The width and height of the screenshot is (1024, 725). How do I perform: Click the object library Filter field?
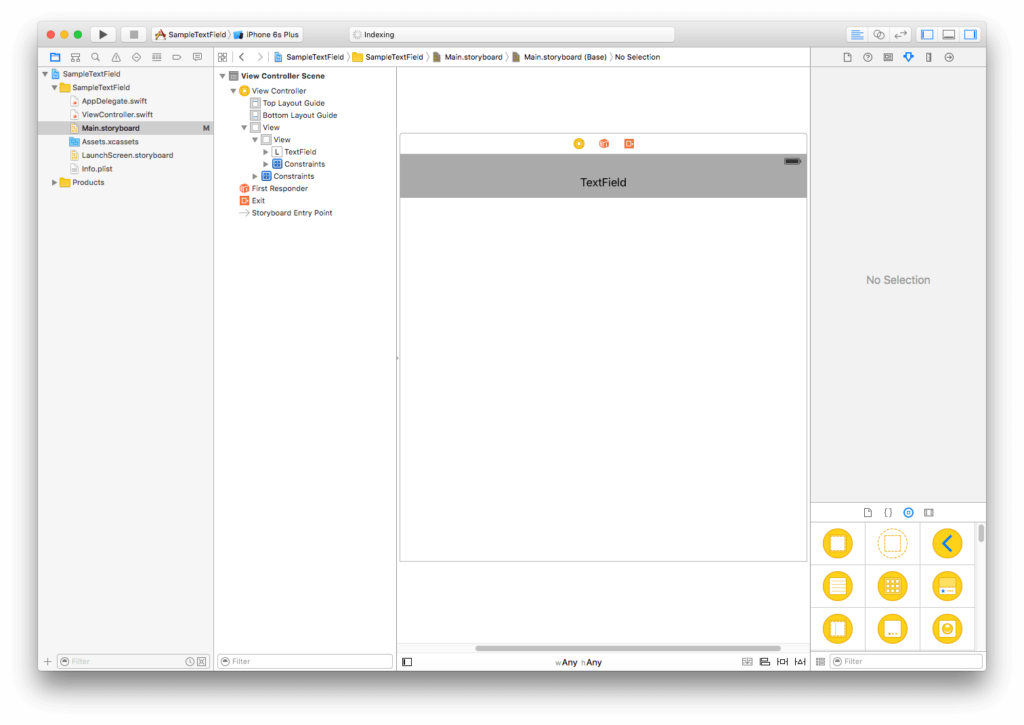tap(908, 662)
